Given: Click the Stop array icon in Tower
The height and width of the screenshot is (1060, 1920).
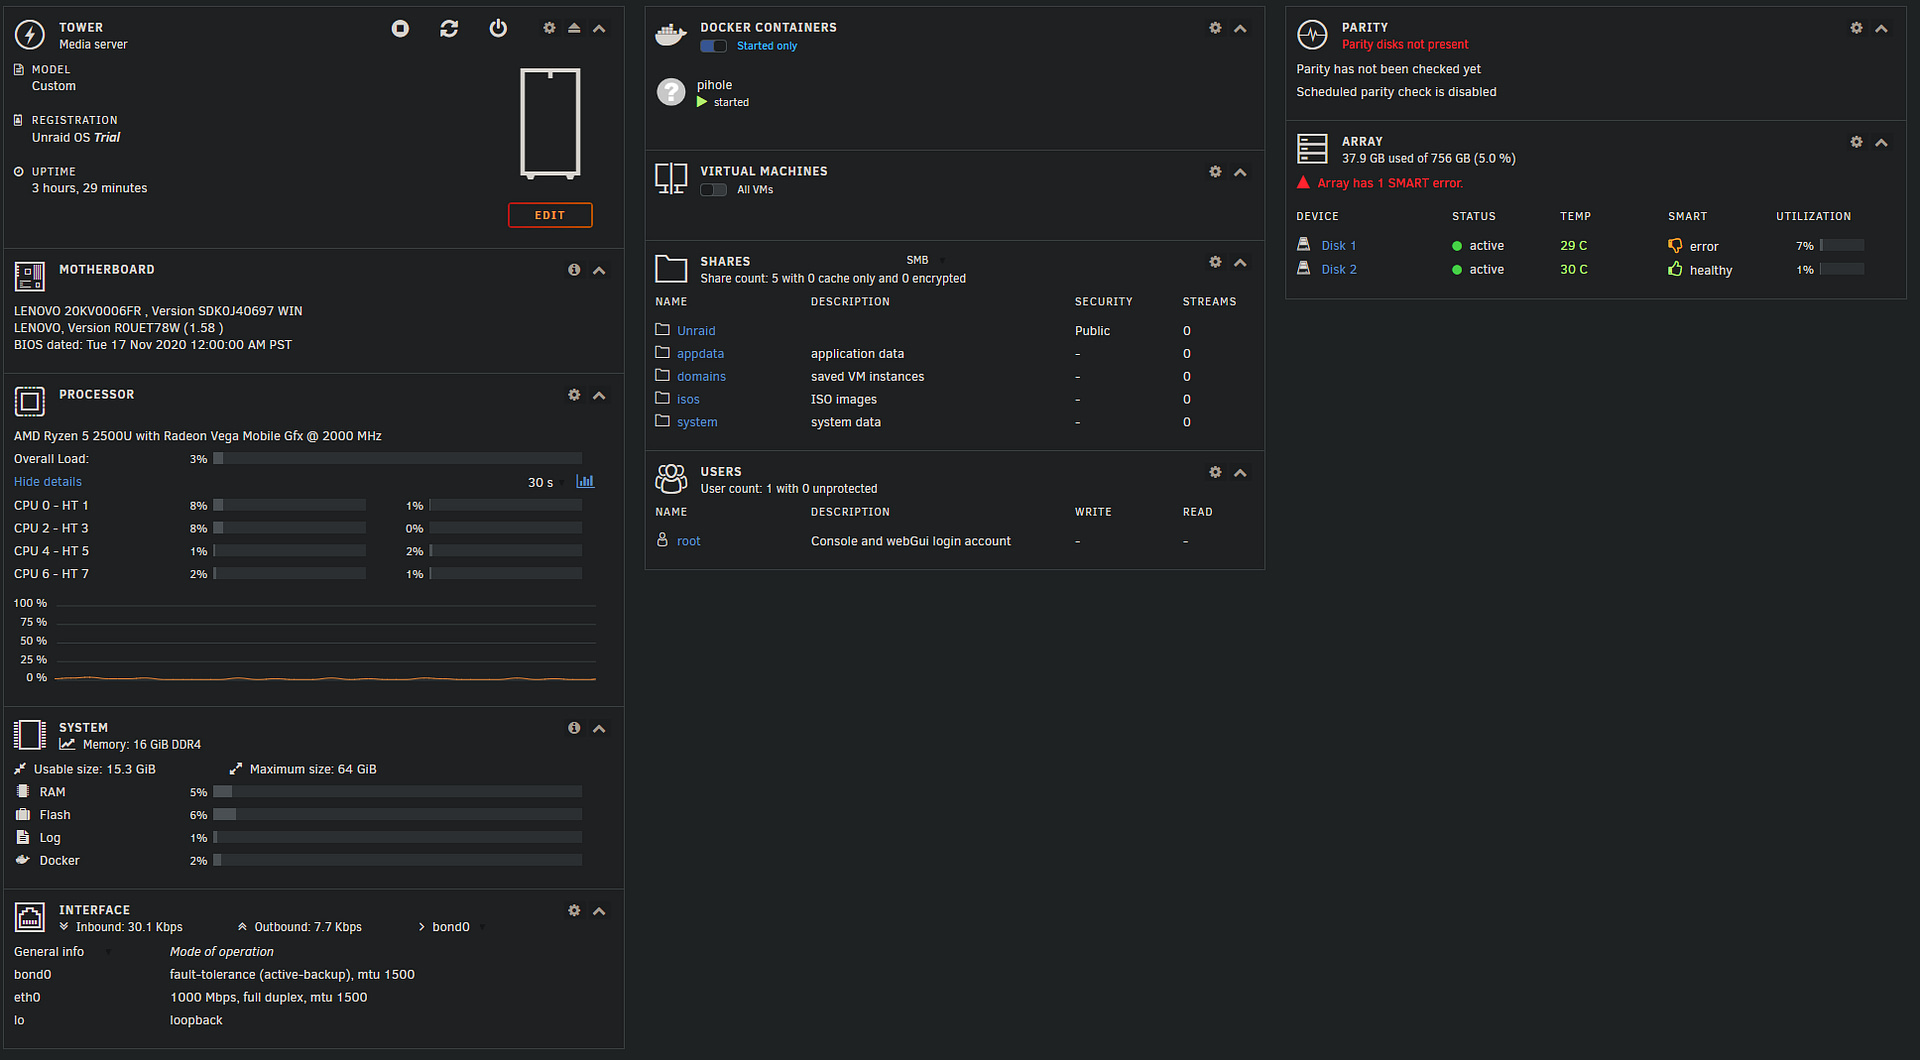Looking at the screenshot, I should pos(400,29).
